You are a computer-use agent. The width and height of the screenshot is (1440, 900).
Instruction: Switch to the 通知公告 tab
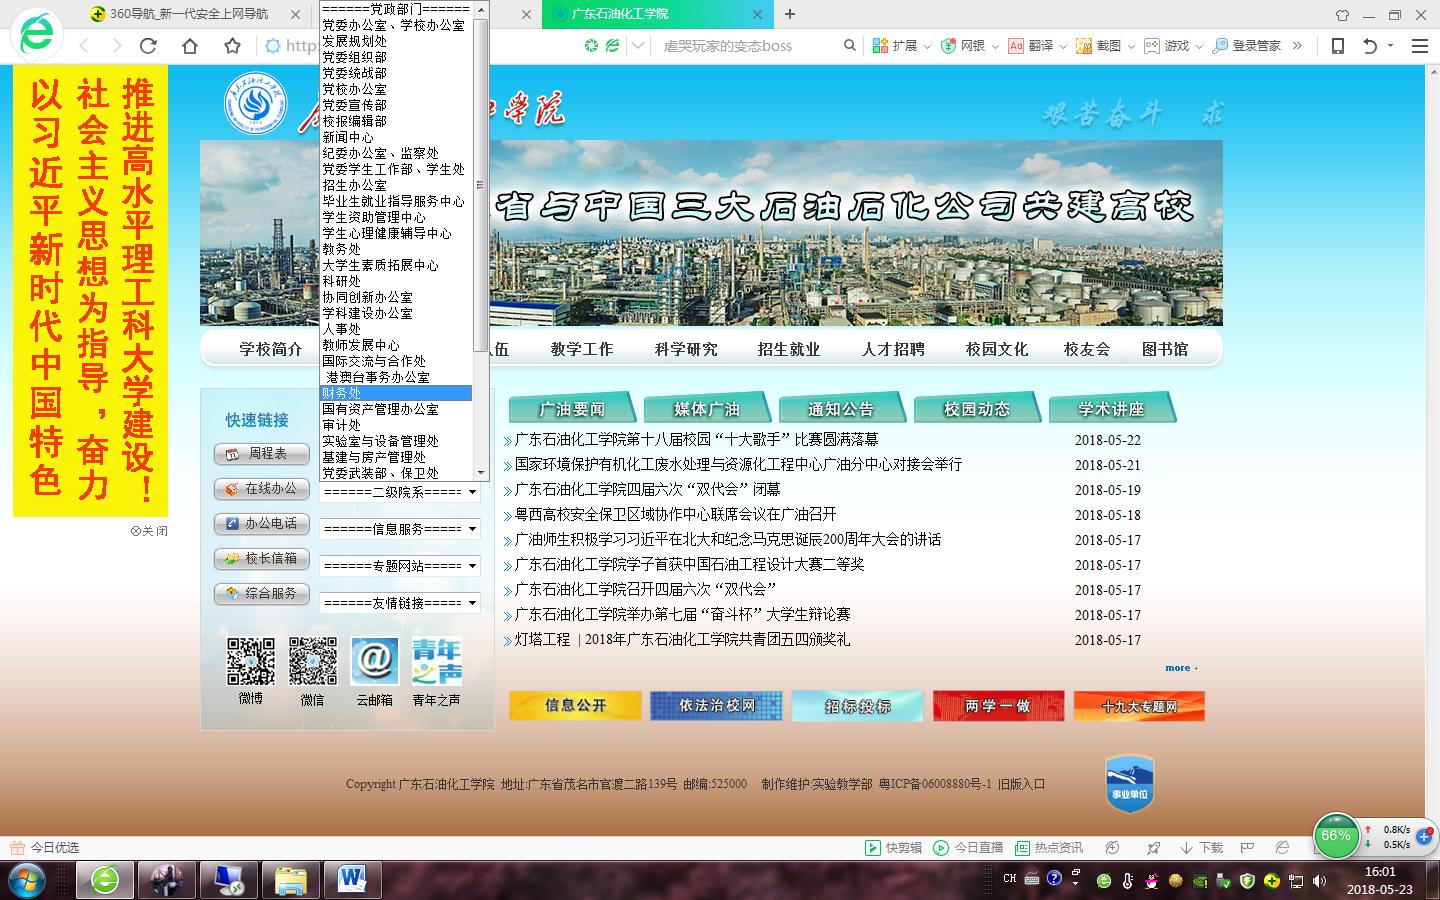[x=842, y=409]
